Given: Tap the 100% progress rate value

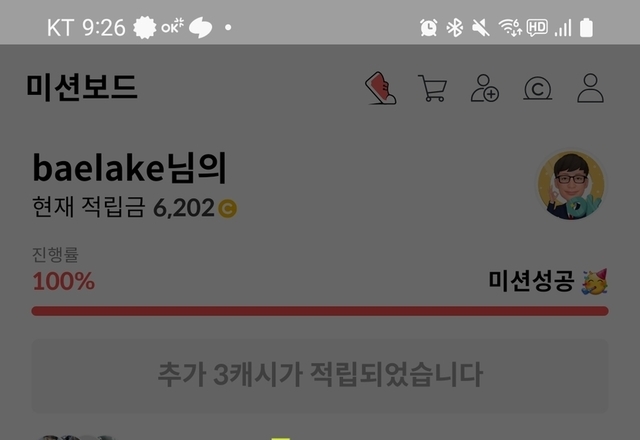Looking at the screenshot, I should coord(64,281).
